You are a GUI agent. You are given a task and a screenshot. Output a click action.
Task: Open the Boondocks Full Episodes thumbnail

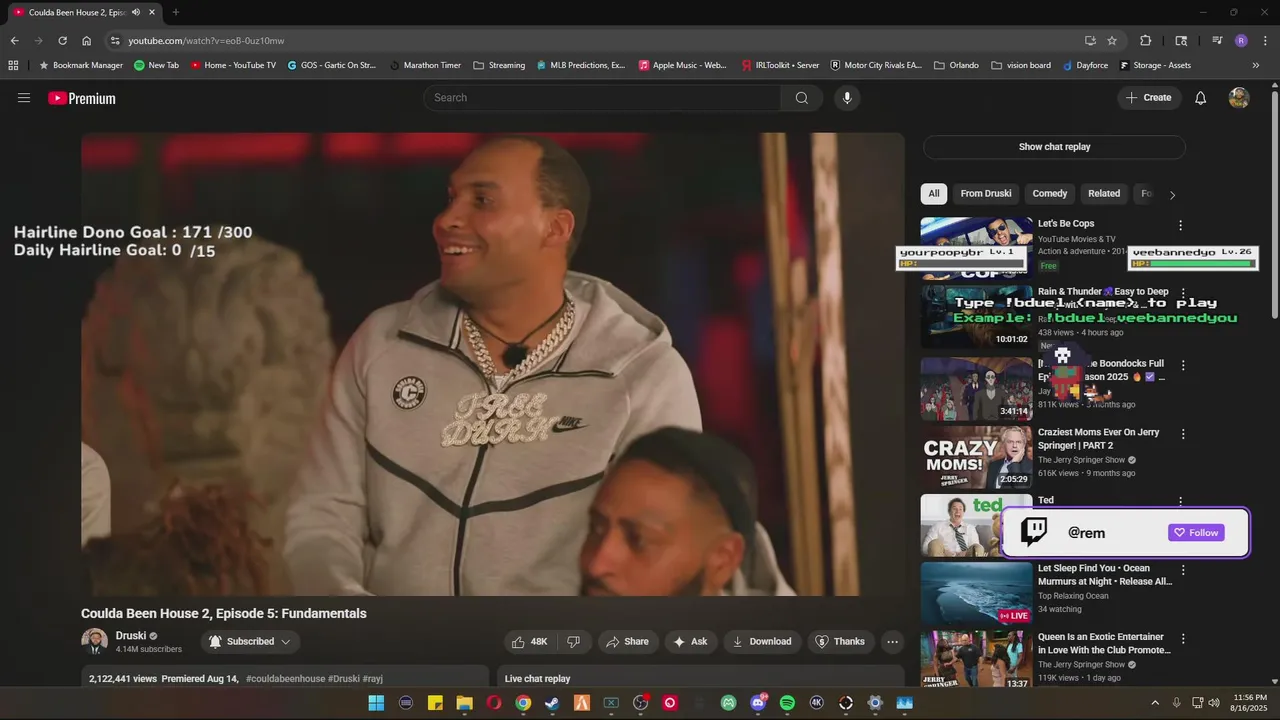click(x=976, y=389)
